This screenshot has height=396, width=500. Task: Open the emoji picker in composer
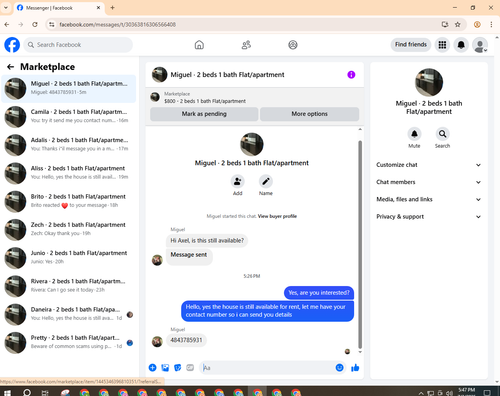coord(339,368)
